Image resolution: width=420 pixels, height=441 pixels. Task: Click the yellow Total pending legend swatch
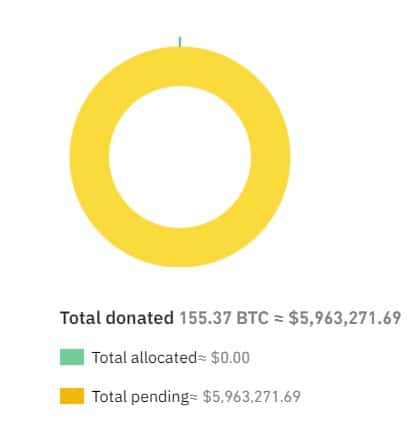tap(72, 396)
